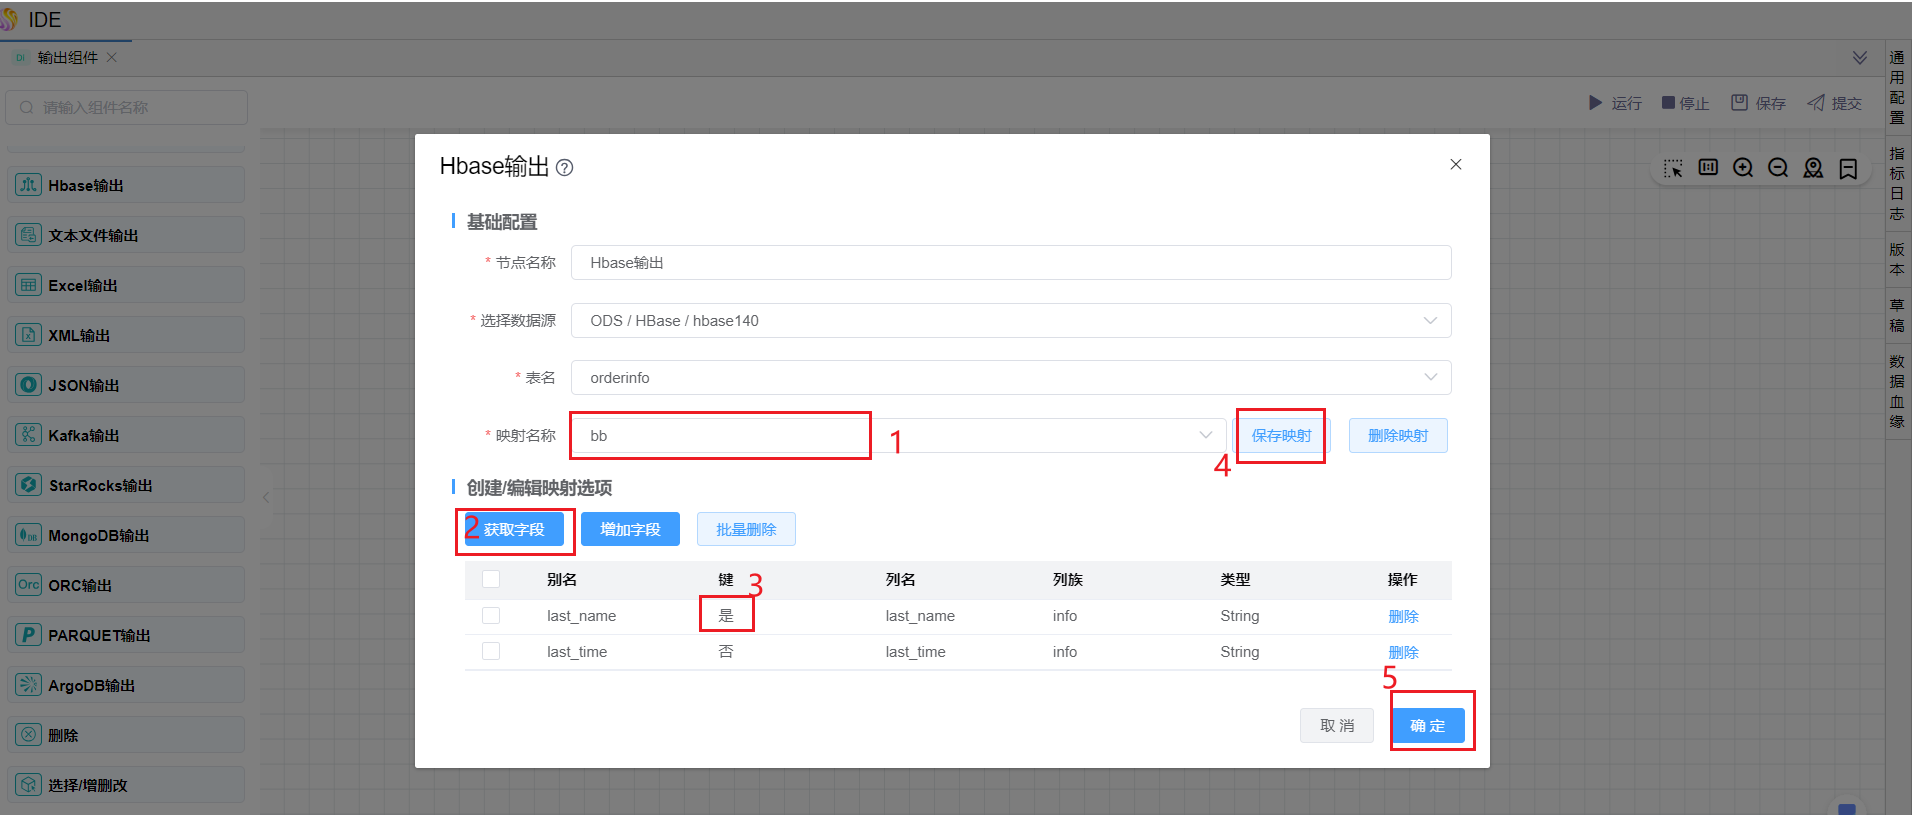Click the bookmark icon in canvas toolbar
1912x815 pixels.
[x=1848, y=169]
